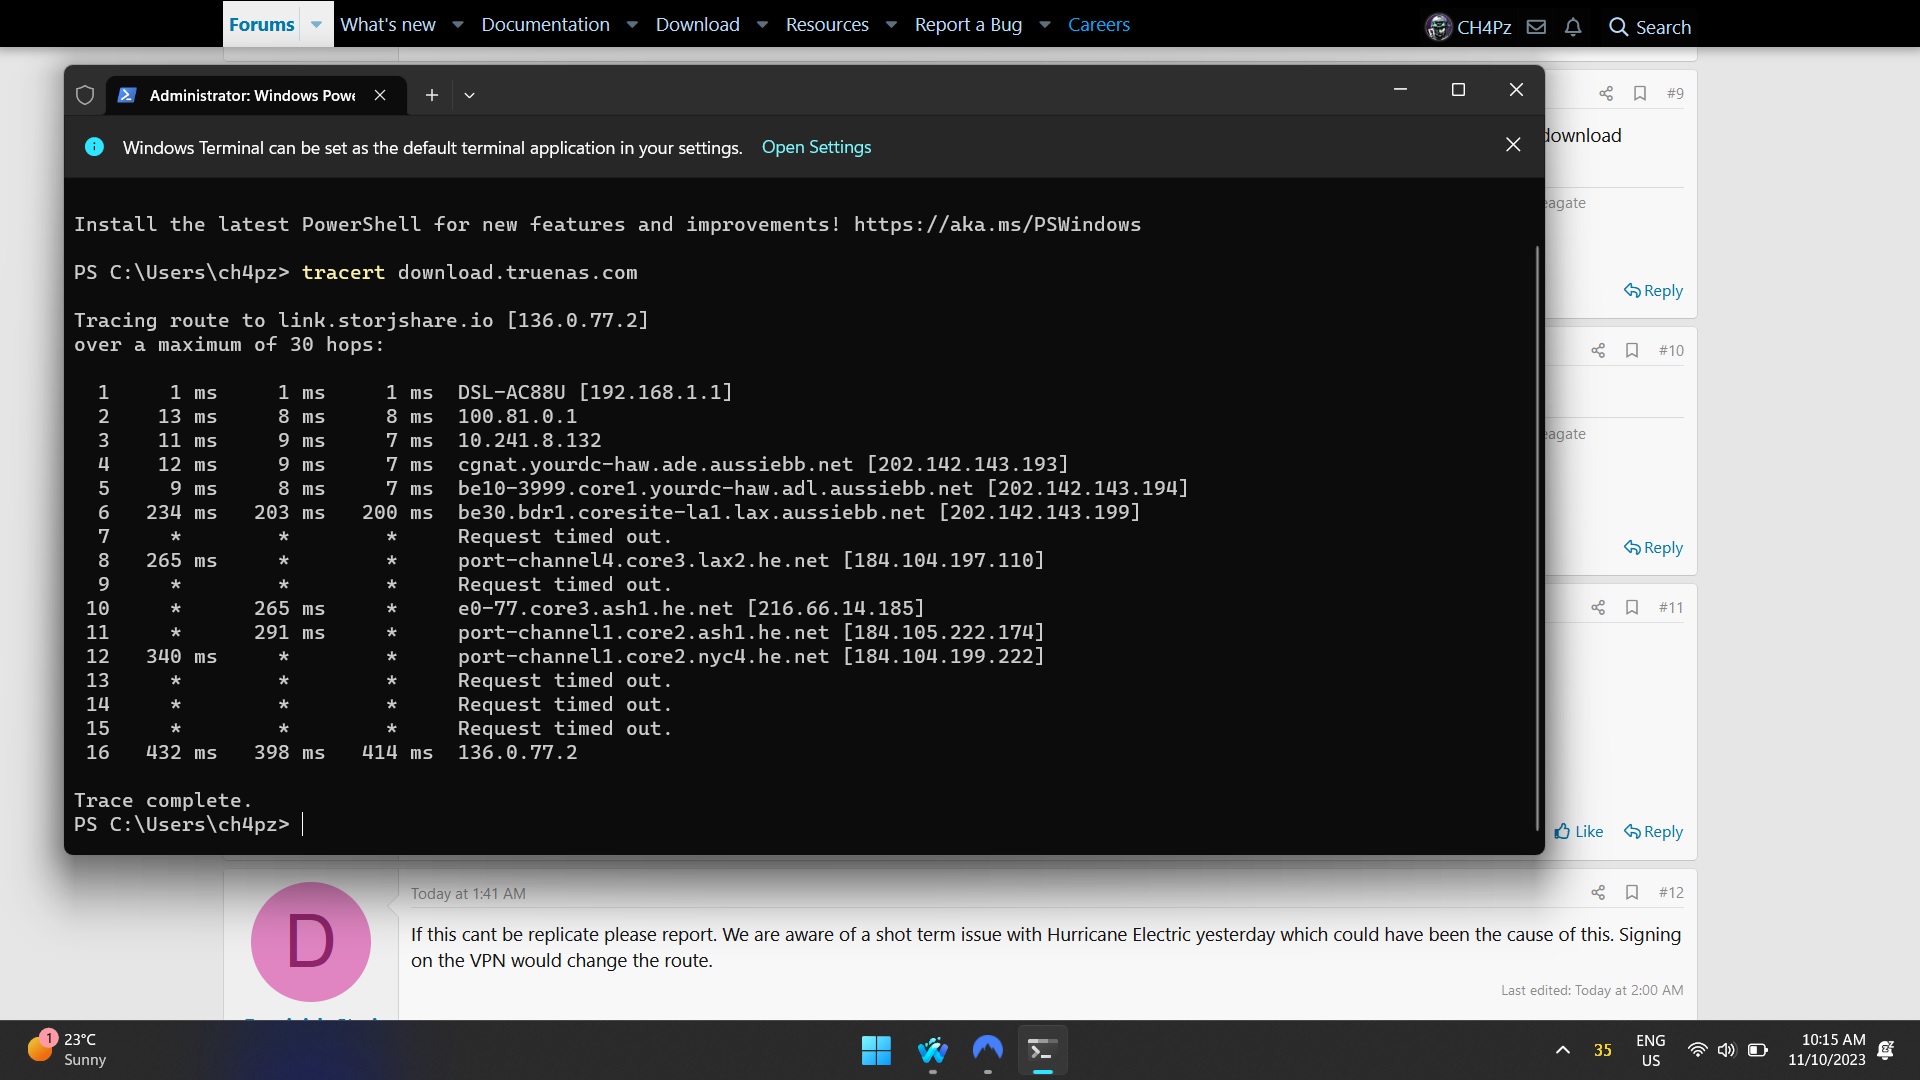This screenshot has width=1920, height=1080.
Task: Open What's new menu item
Action: pyautogui.click(x=388, y=24)
